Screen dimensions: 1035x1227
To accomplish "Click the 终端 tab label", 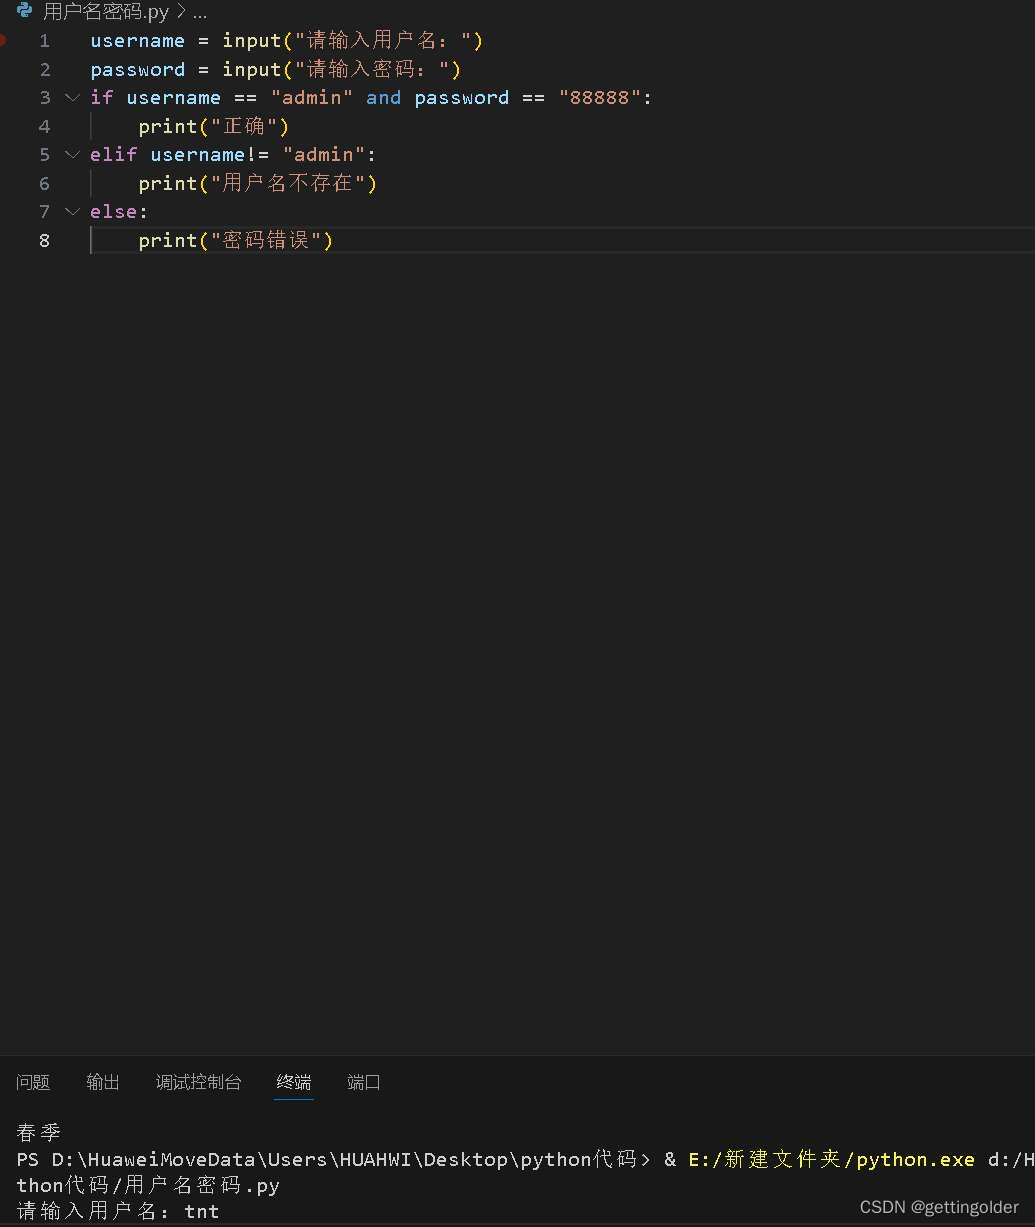I will click(x=293, y=1082).
